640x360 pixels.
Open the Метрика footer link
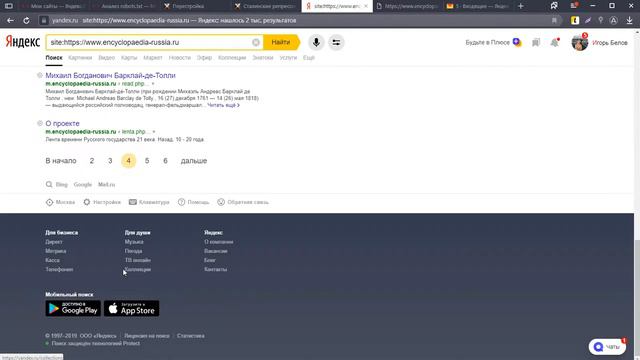tap(56, 251)
